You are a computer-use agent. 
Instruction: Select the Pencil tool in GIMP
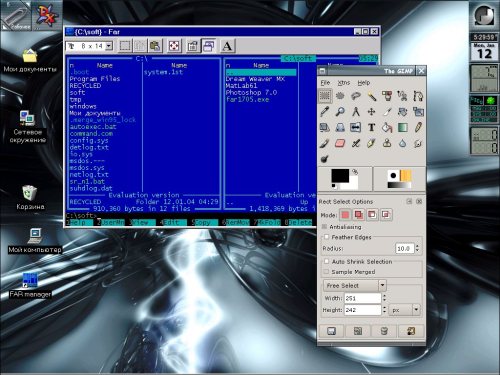(x=418, y=127)
